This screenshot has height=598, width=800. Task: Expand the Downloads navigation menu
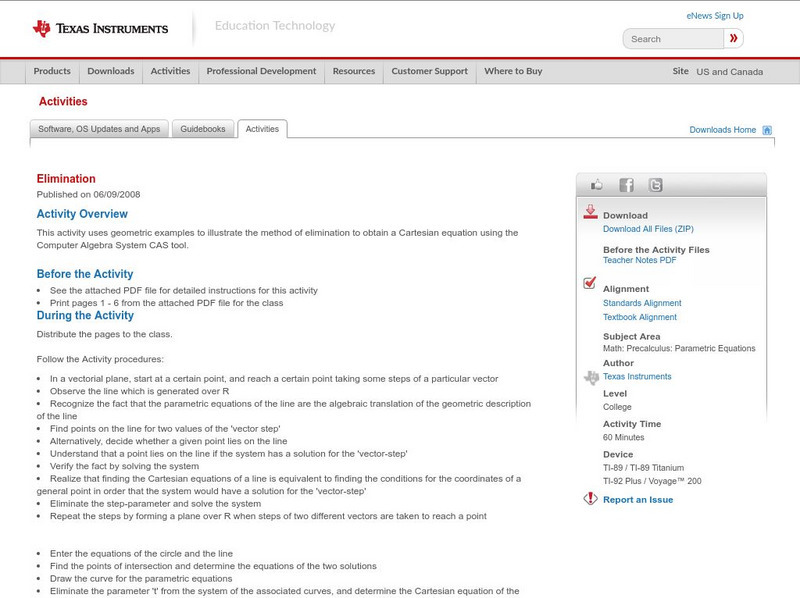[110, 72]
